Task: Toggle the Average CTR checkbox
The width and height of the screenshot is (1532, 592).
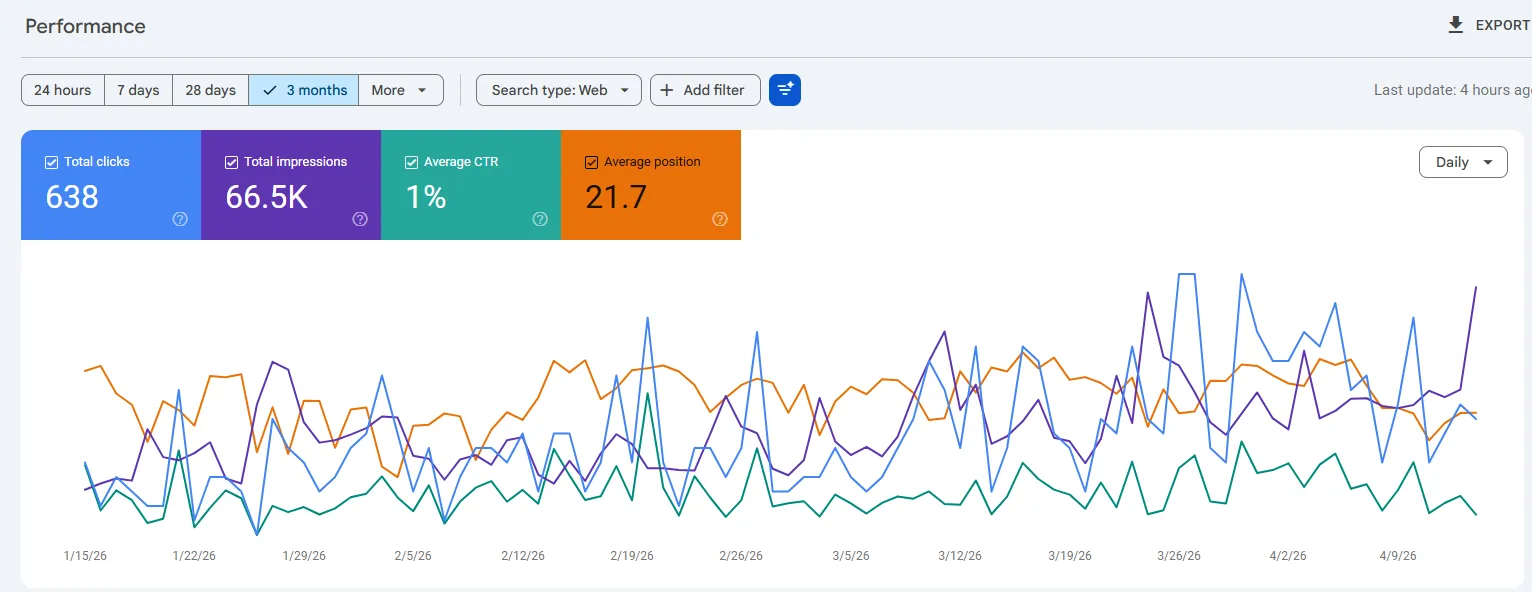Action: (x=412, y=162)
